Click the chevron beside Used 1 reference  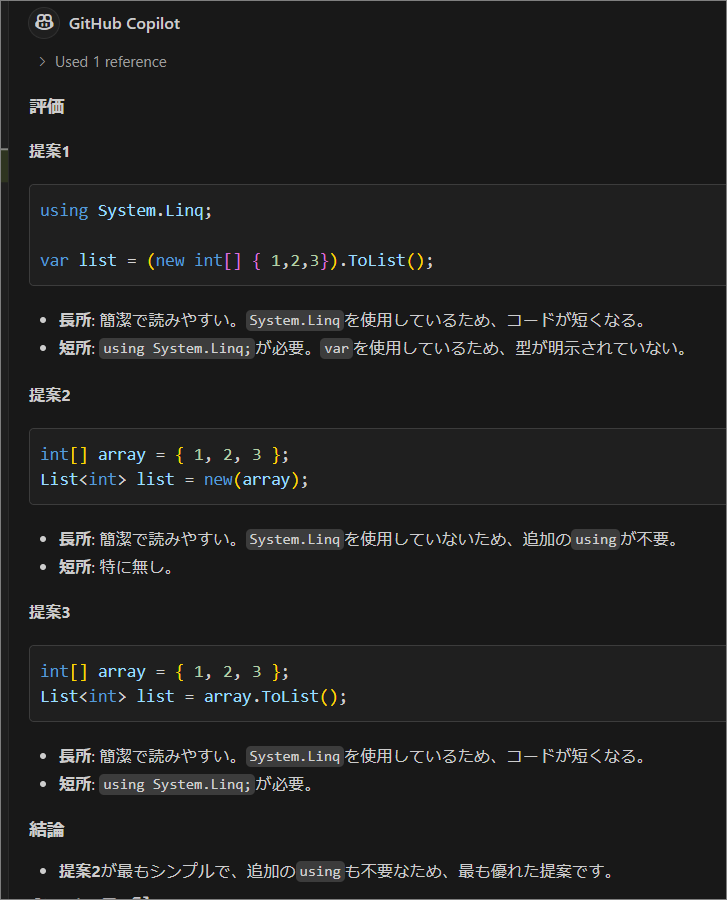[40, 61]
